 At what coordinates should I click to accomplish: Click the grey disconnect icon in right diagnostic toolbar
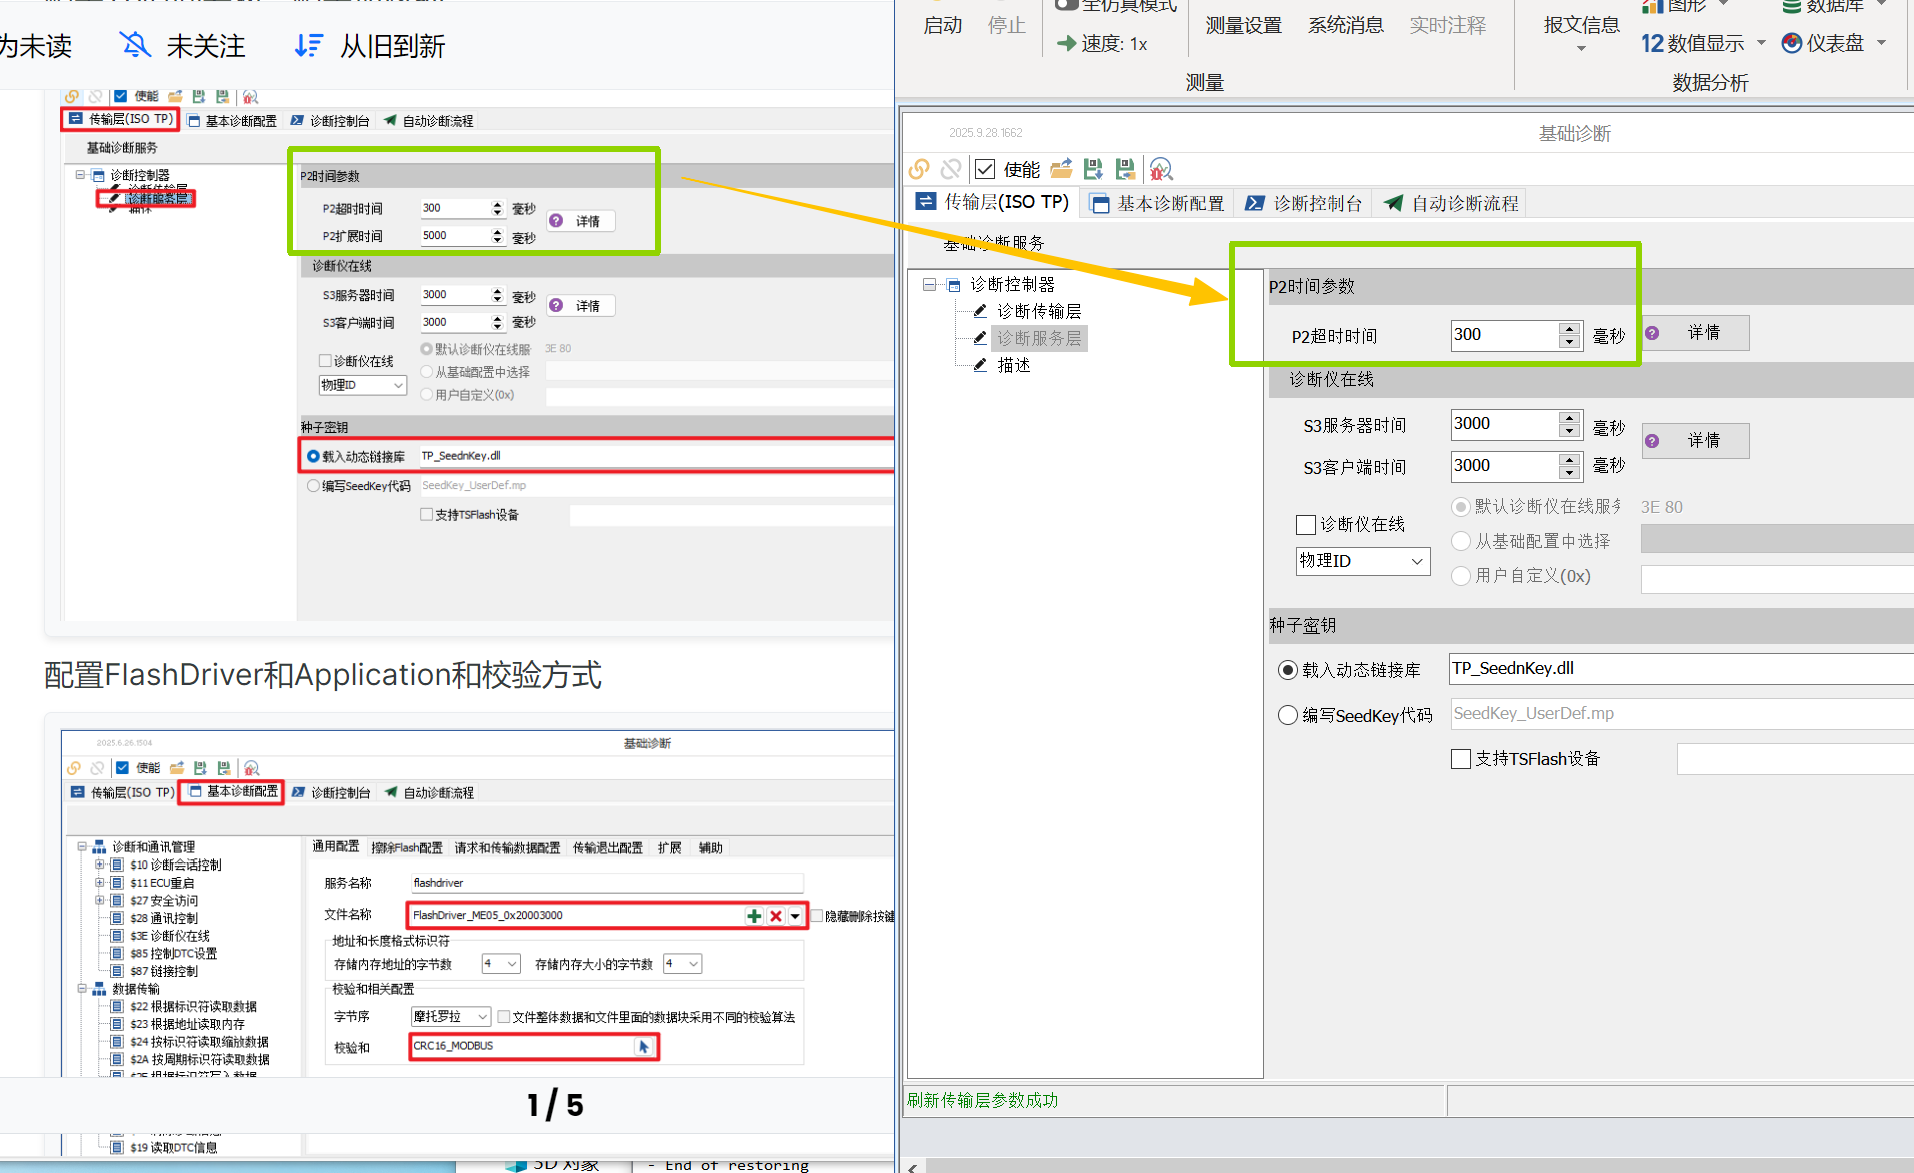click(951, 169)
